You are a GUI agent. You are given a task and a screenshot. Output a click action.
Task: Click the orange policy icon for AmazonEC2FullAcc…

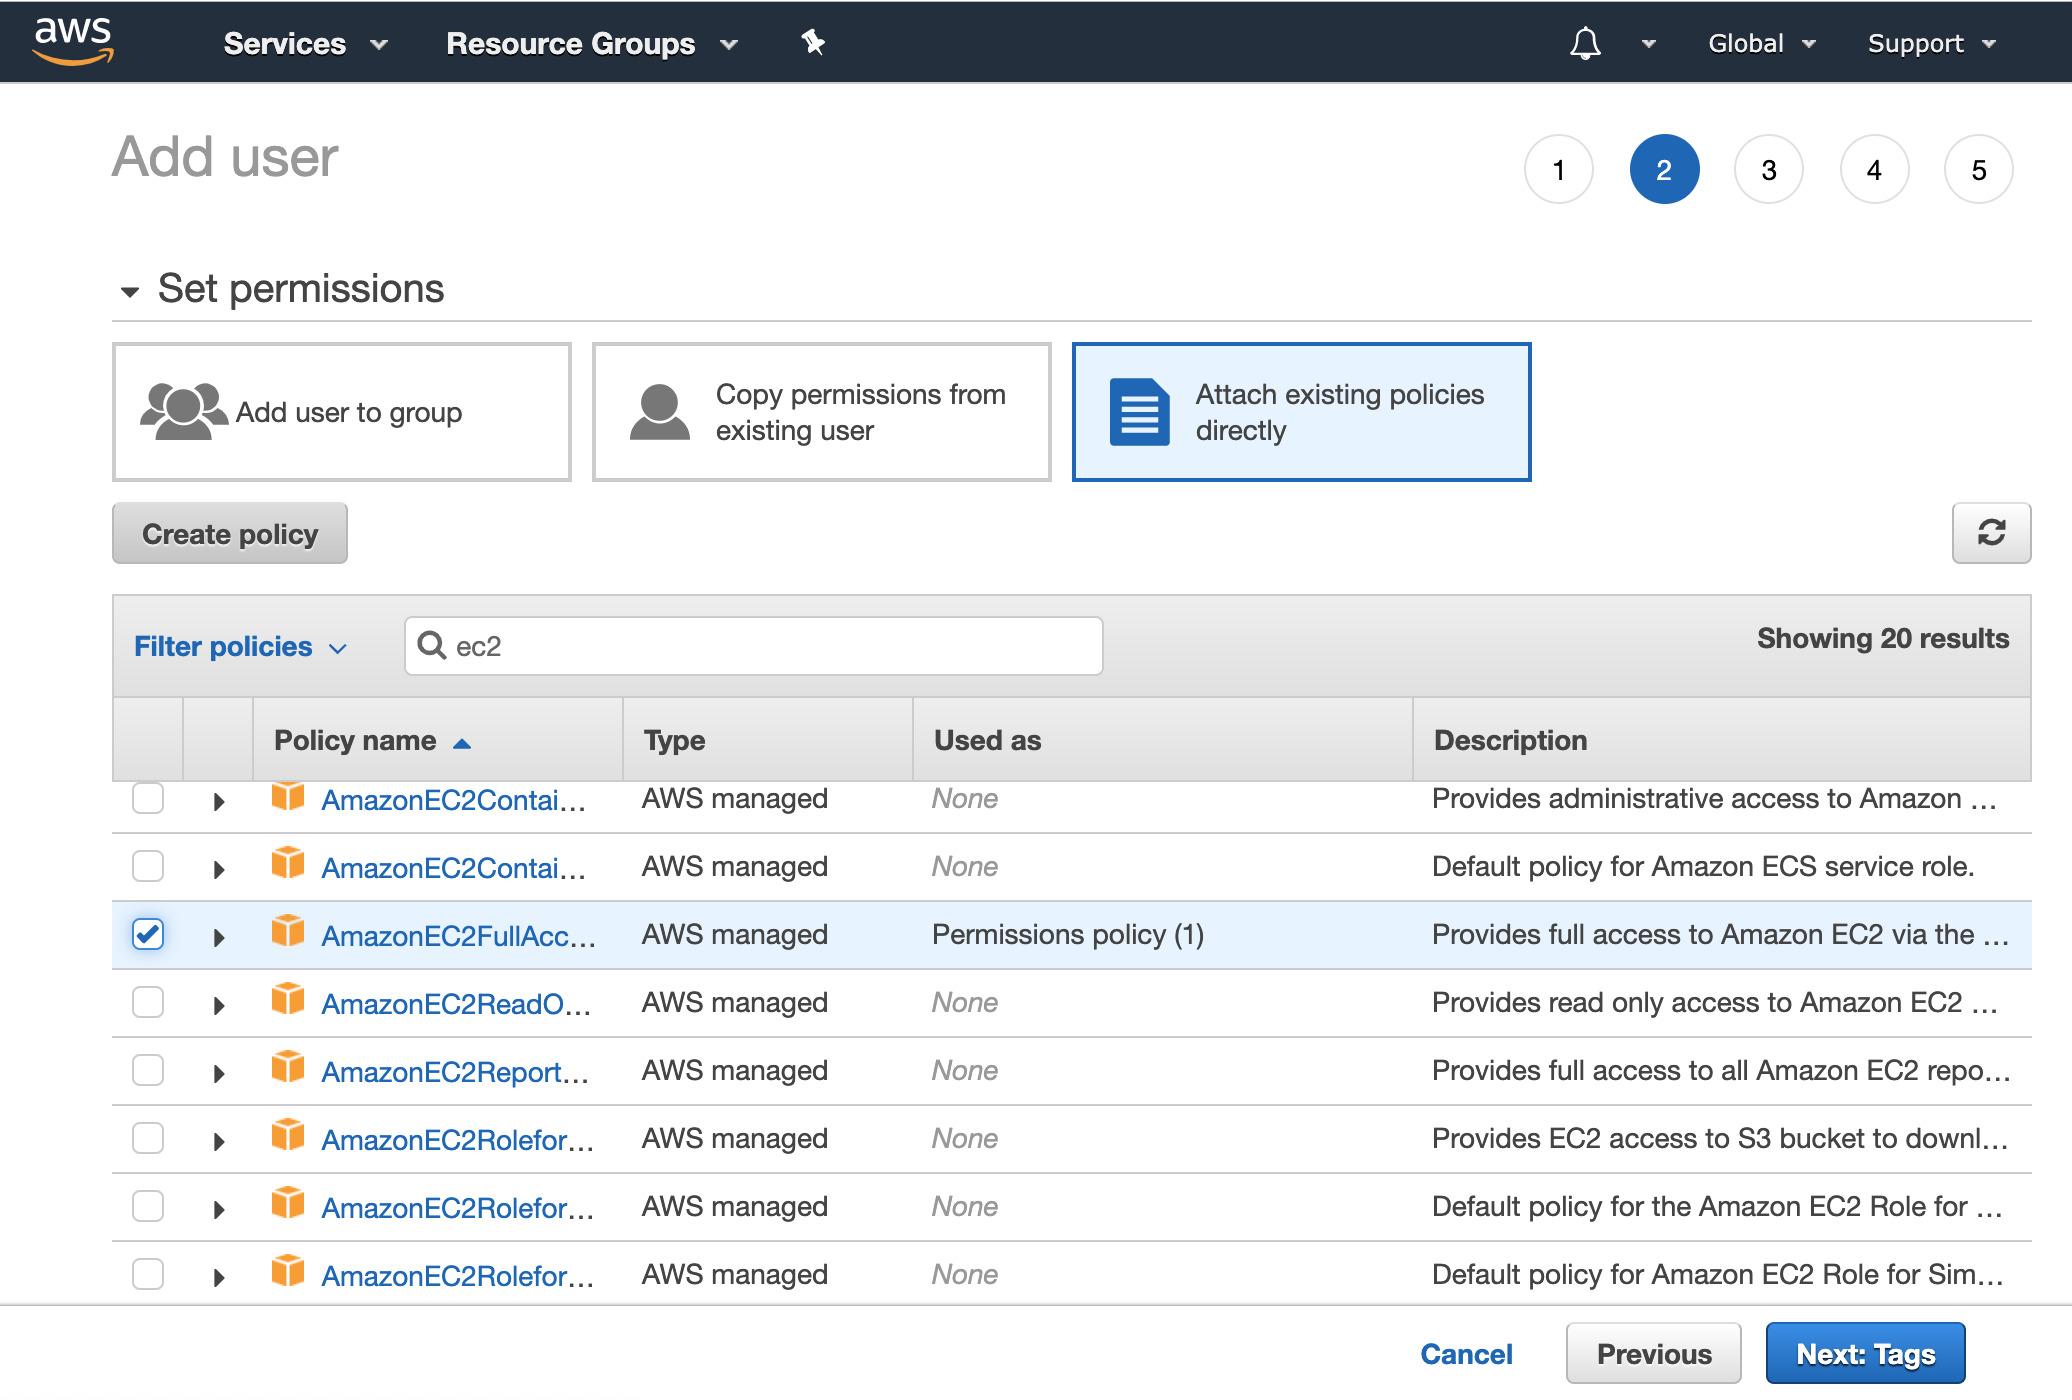click(x=288, y=931)
